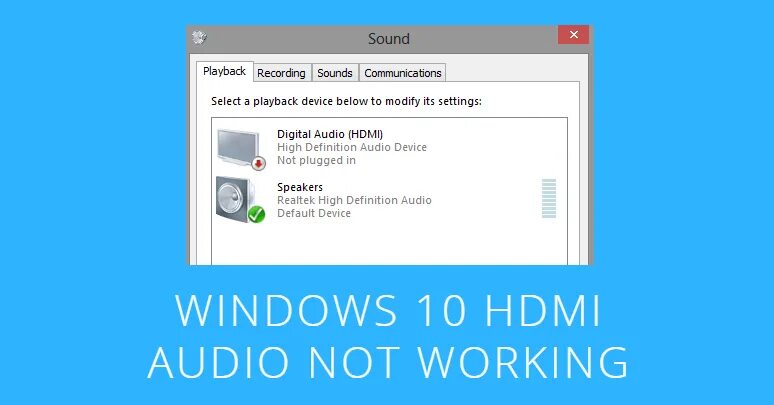Close the Sound dialog window
774x405 pixels.
click(574, 35)
